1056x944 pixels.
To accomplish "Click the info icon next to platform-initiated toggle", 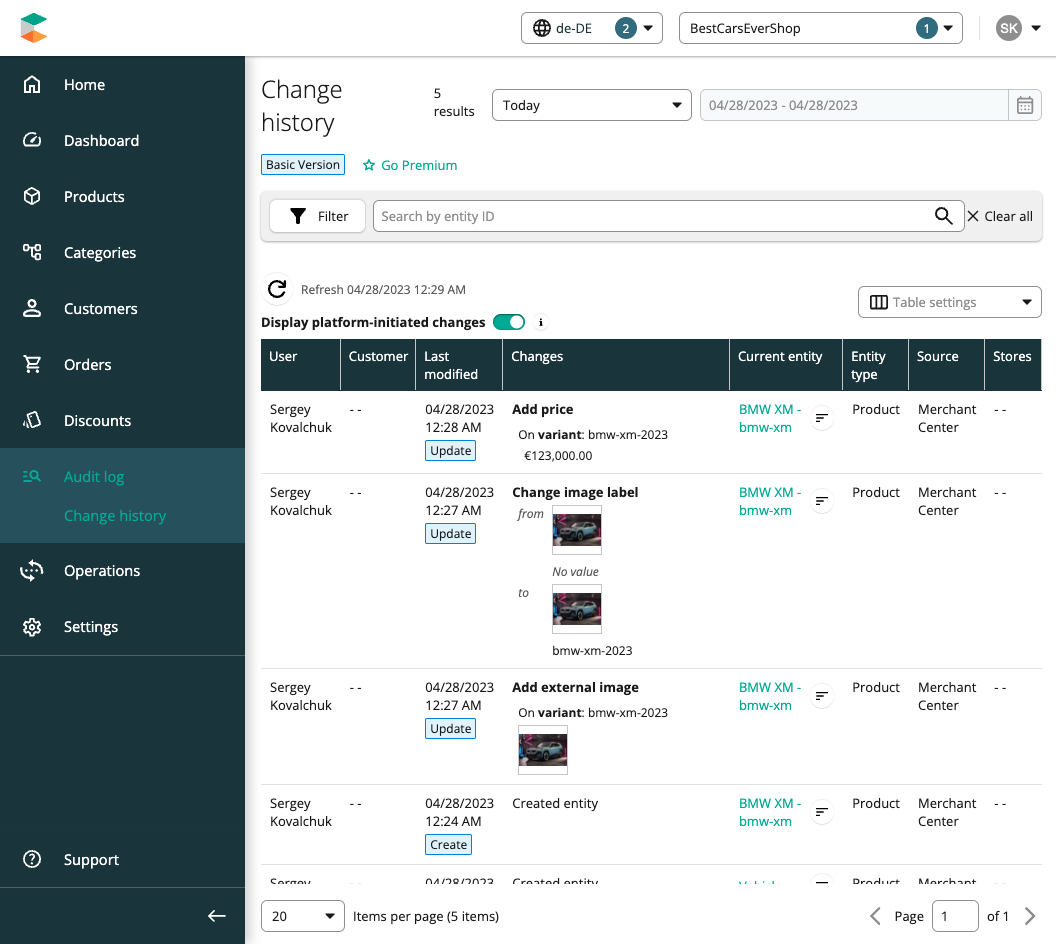I will pyautogui.click(x=541, y=322).
